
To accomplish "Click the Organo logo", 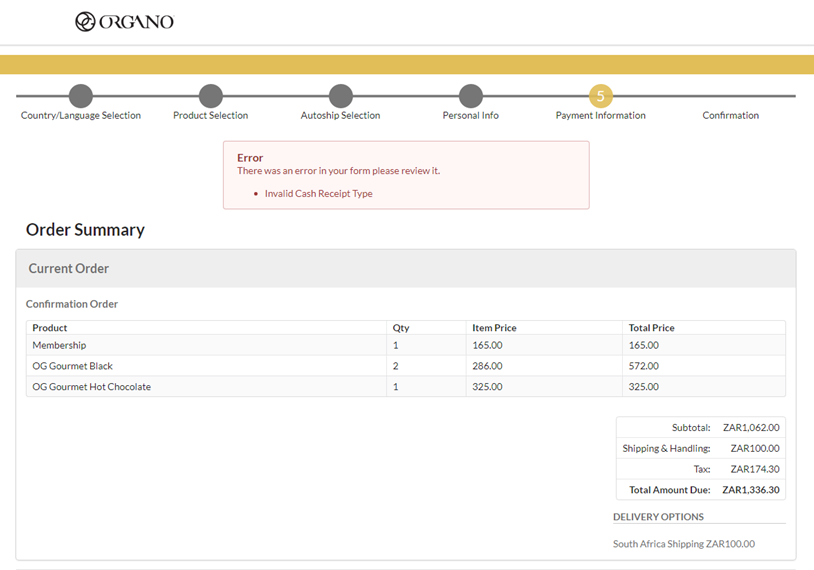I will (125, 22).
